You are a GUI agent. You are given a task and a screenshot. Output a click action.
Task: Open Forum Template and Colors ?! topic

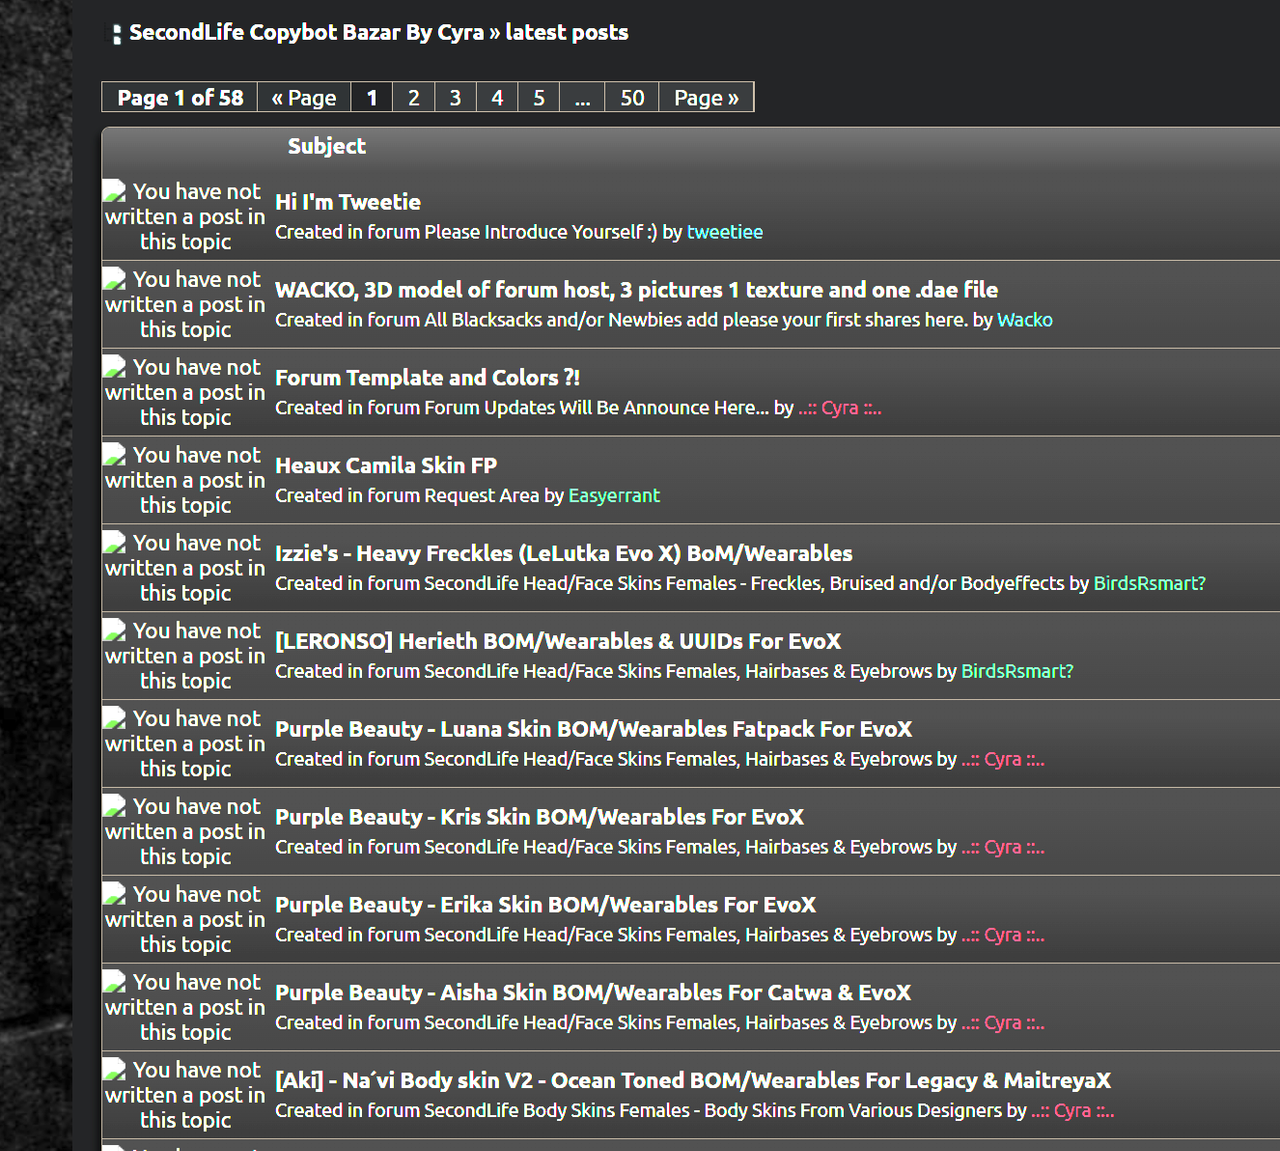point(427,378)
